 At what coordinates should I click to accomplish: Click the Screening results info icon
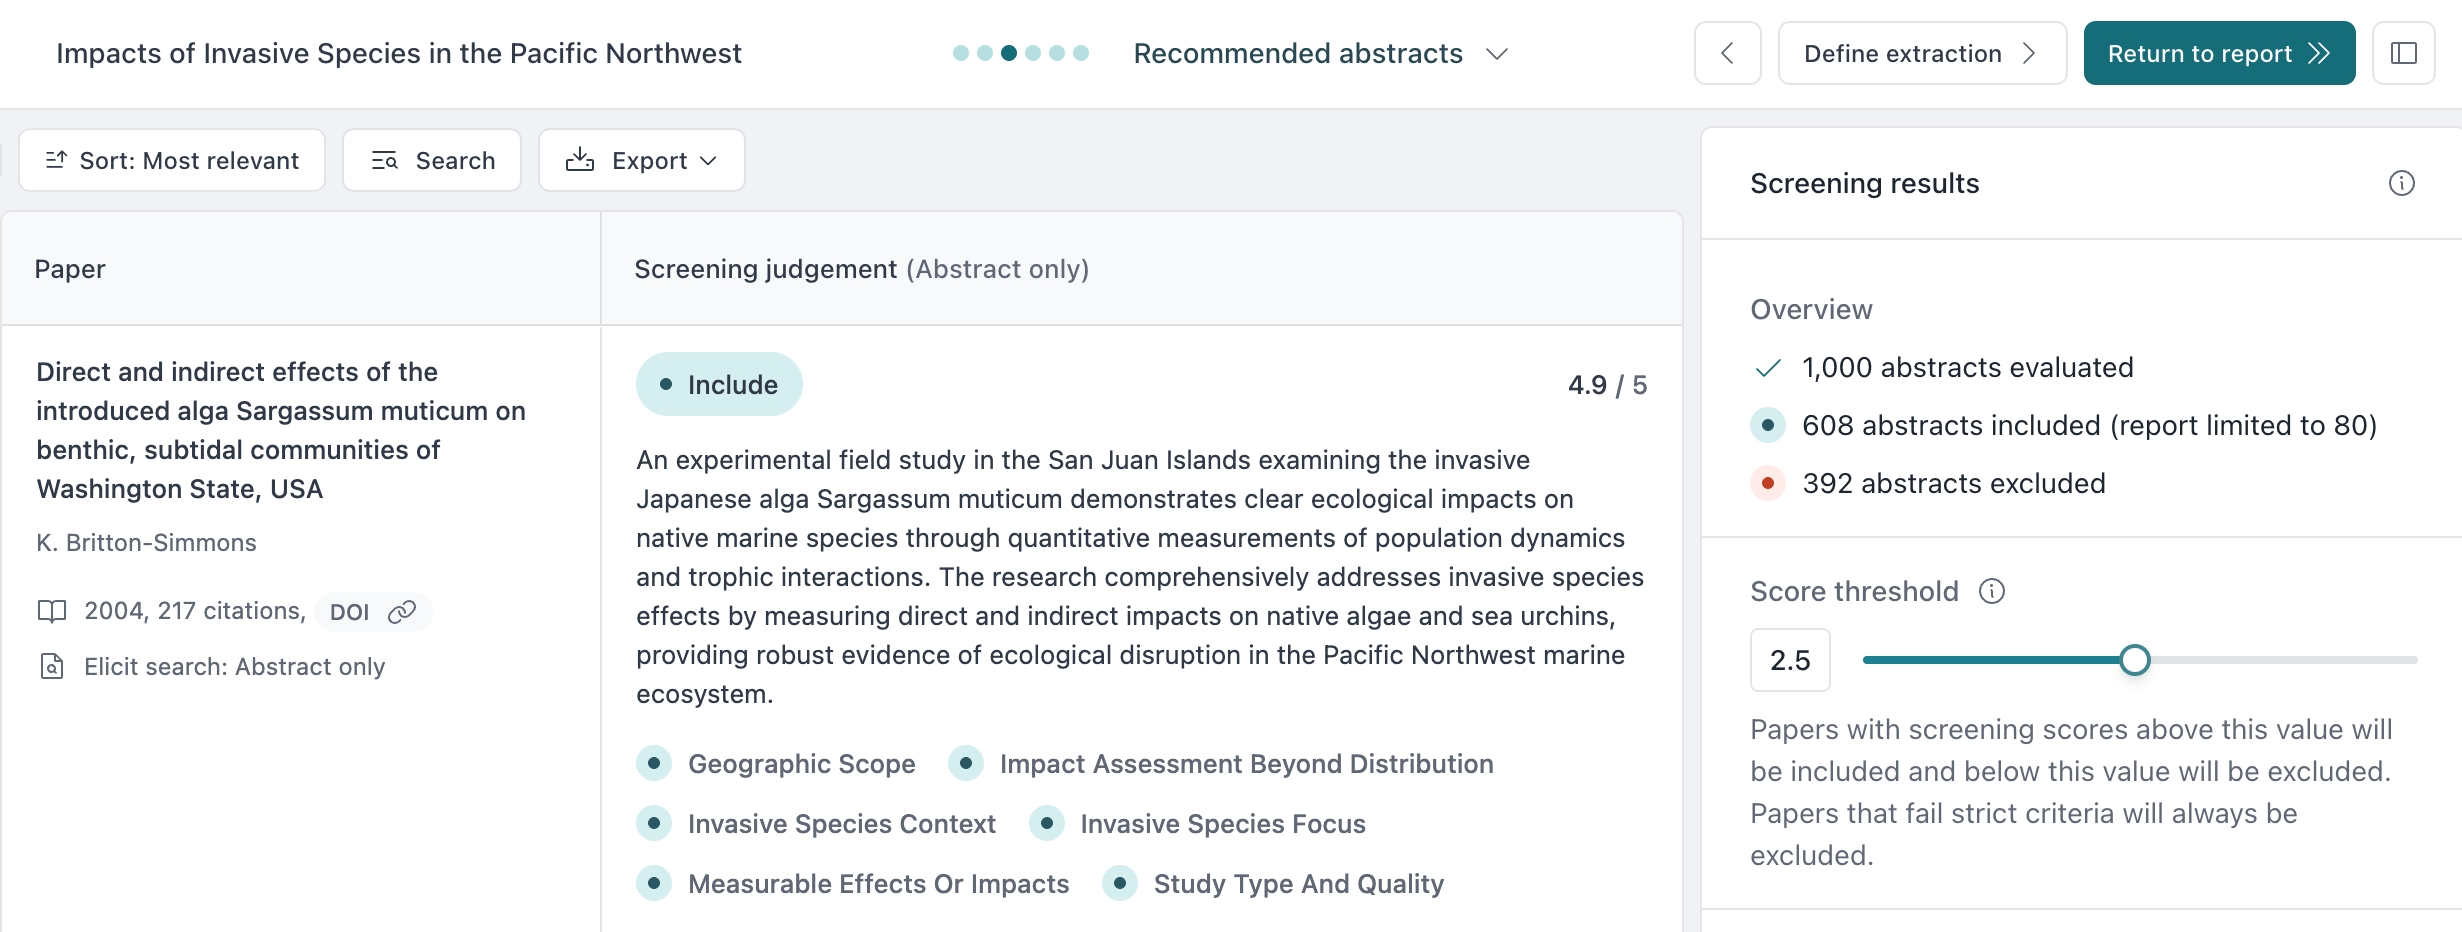click(x=2401, y=183)
